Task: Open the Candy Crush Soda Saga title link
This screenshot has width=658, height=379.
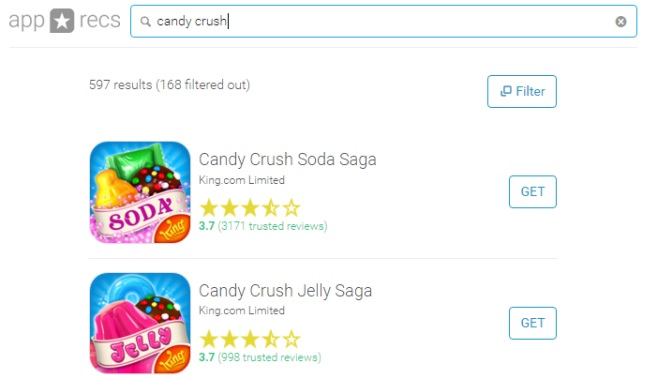Action: (287, 159)
